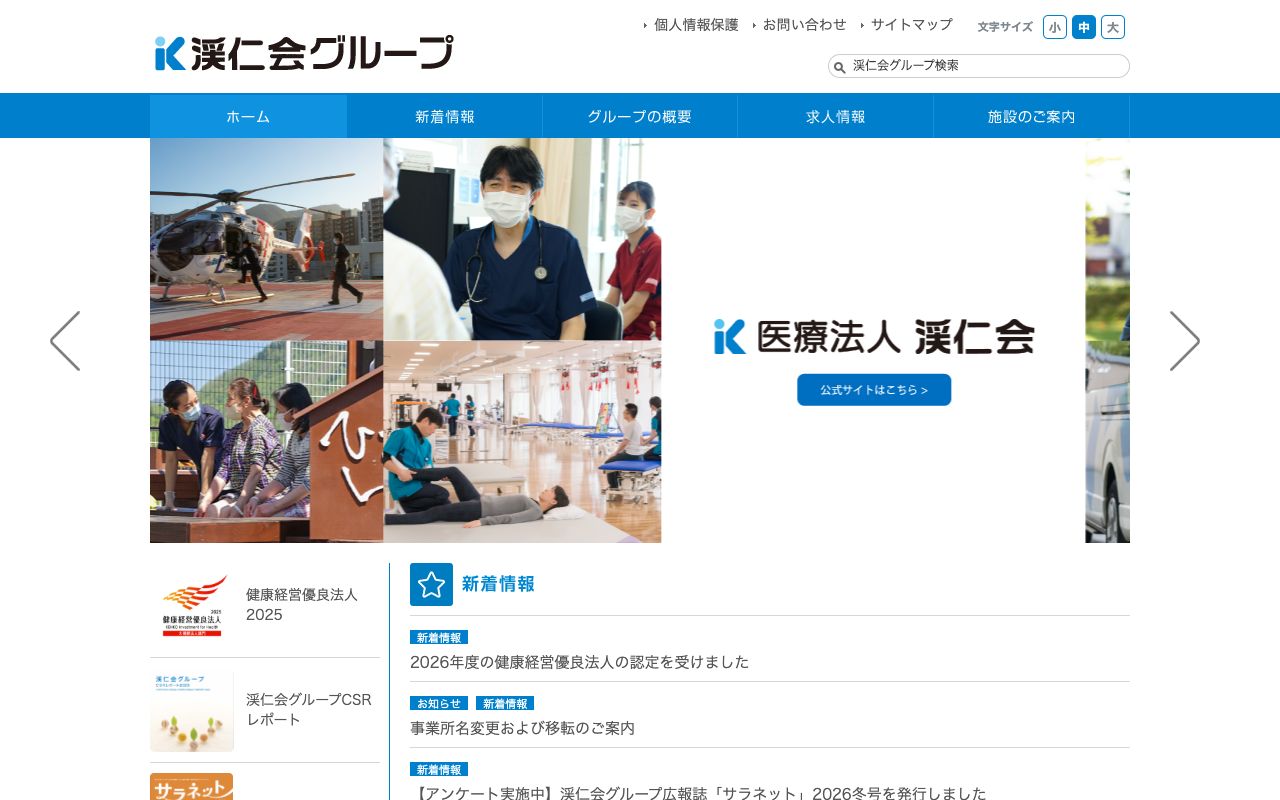1280x800 pixels.
Task: Go to previous slide with left arrow
Action: [64, 341]
